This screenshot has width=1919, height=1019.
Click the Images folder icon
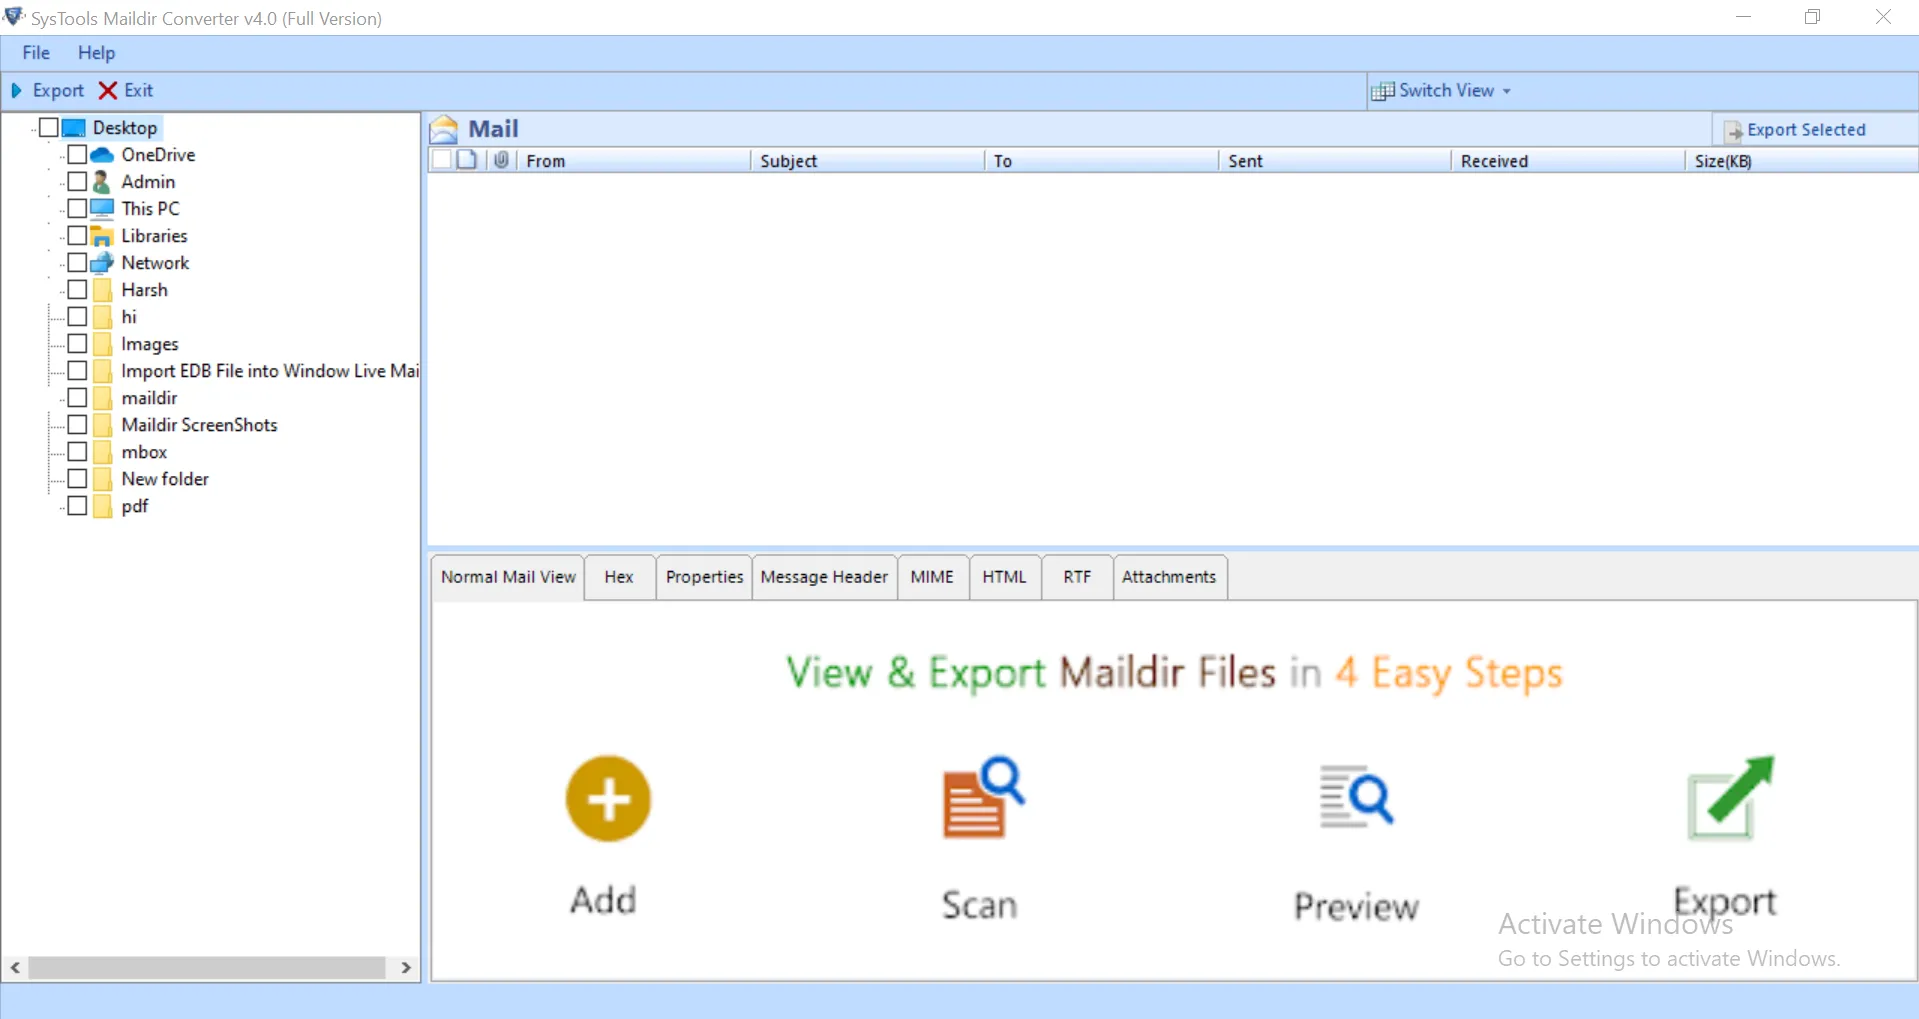(x=102, y=344)
